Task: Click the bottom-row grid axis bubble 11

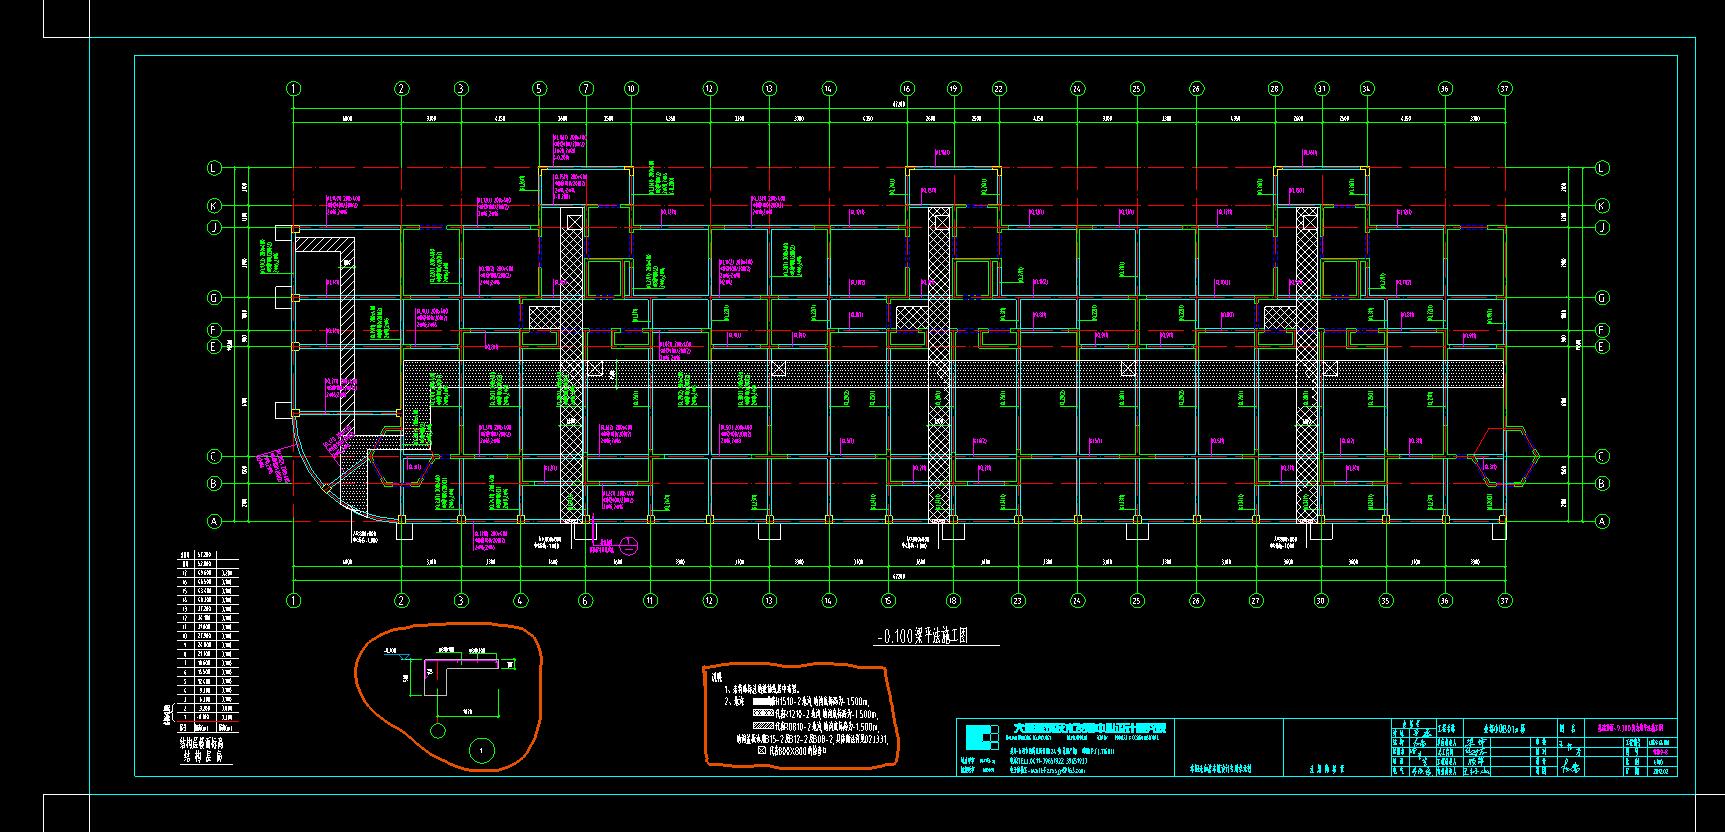Action: [x=650, y=601]
